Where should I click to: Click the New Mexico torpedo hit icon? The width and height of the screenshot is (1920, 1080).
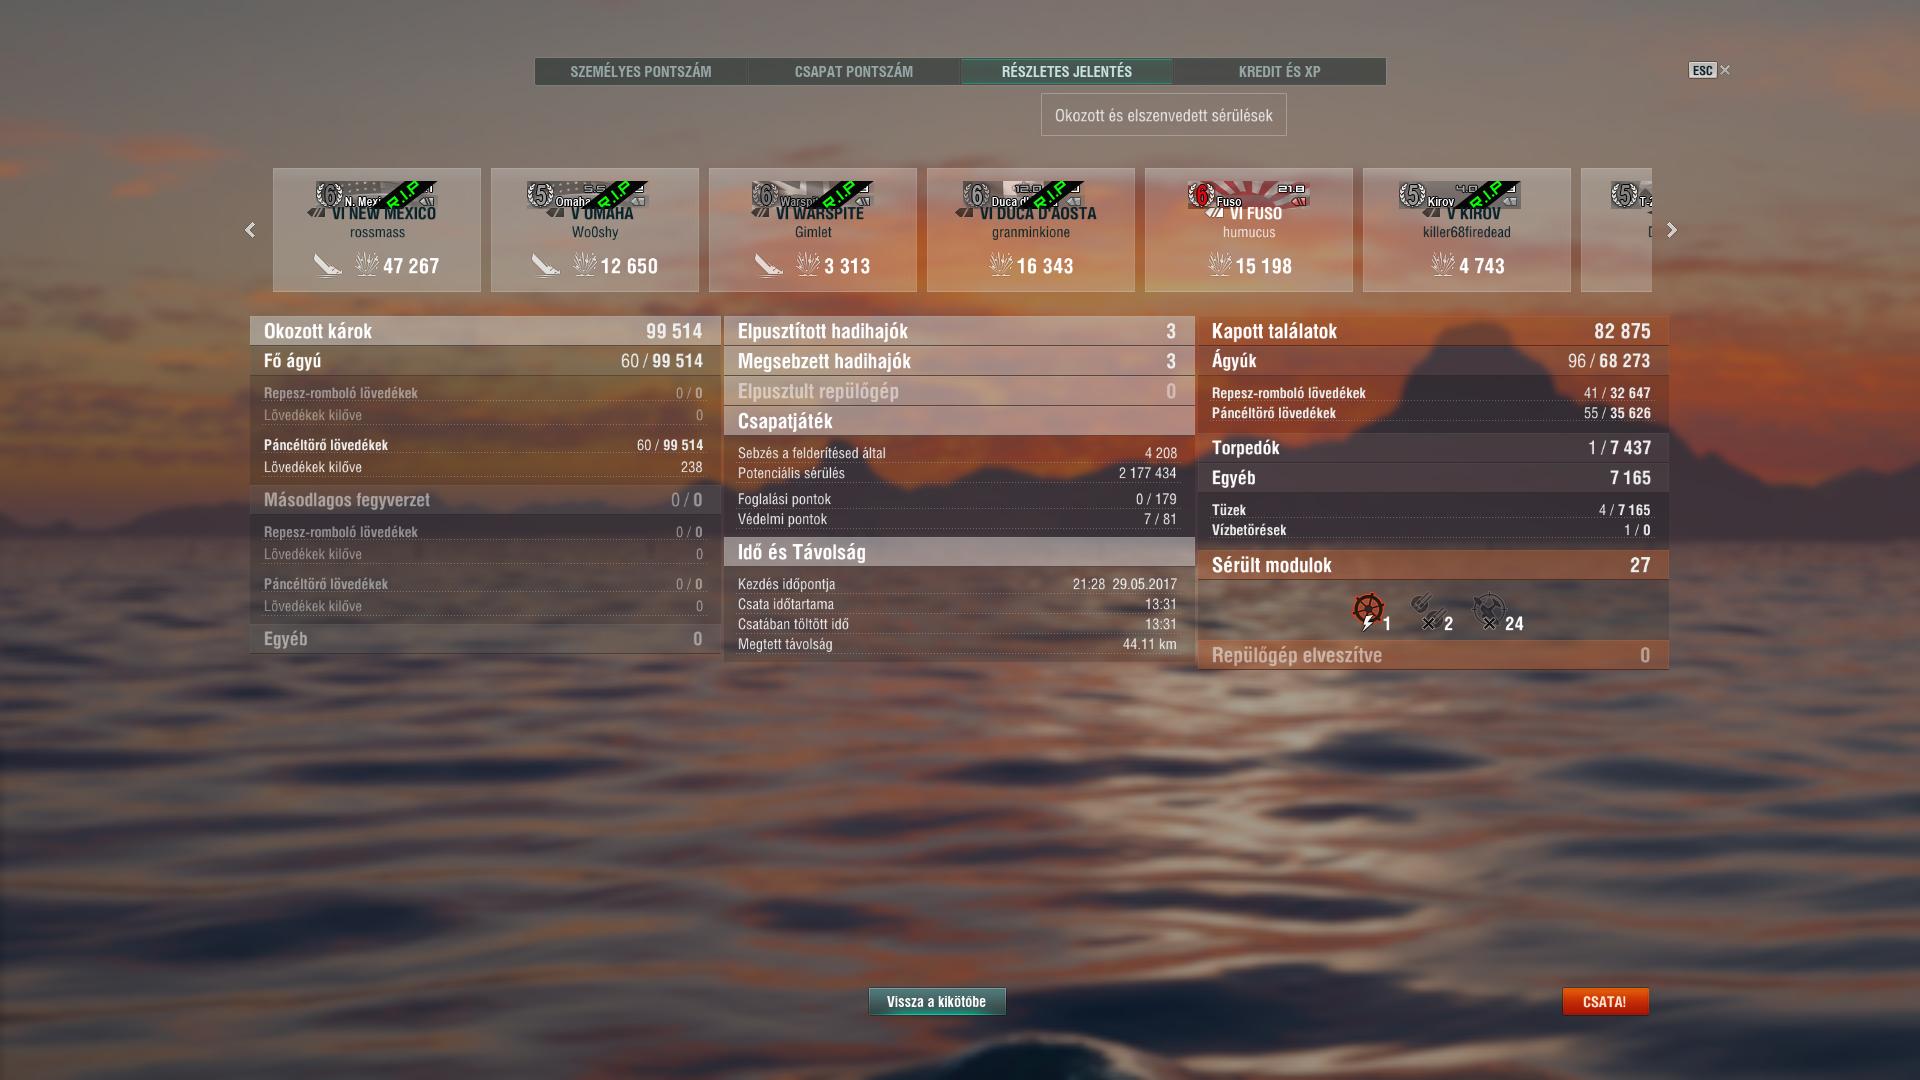[327, 265]
